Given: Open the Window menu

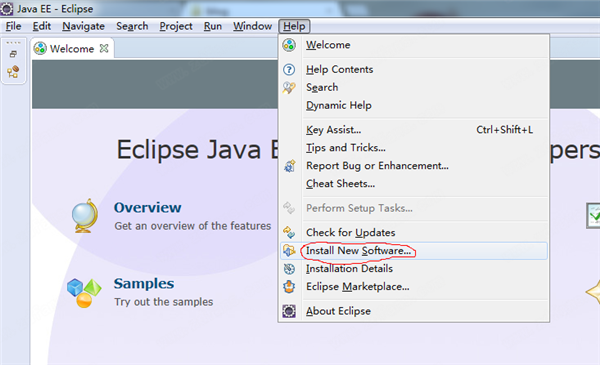Looking at the screenshot, I should (253, 26).
